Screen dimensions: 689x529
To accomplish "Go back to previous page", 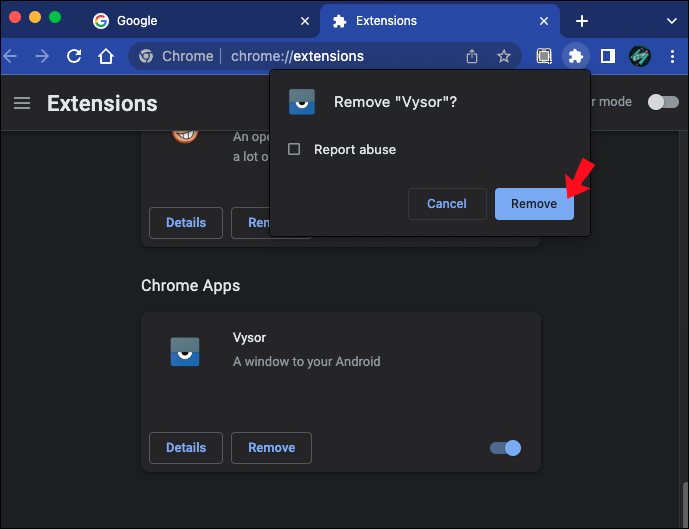I will [x=10, y=56].
